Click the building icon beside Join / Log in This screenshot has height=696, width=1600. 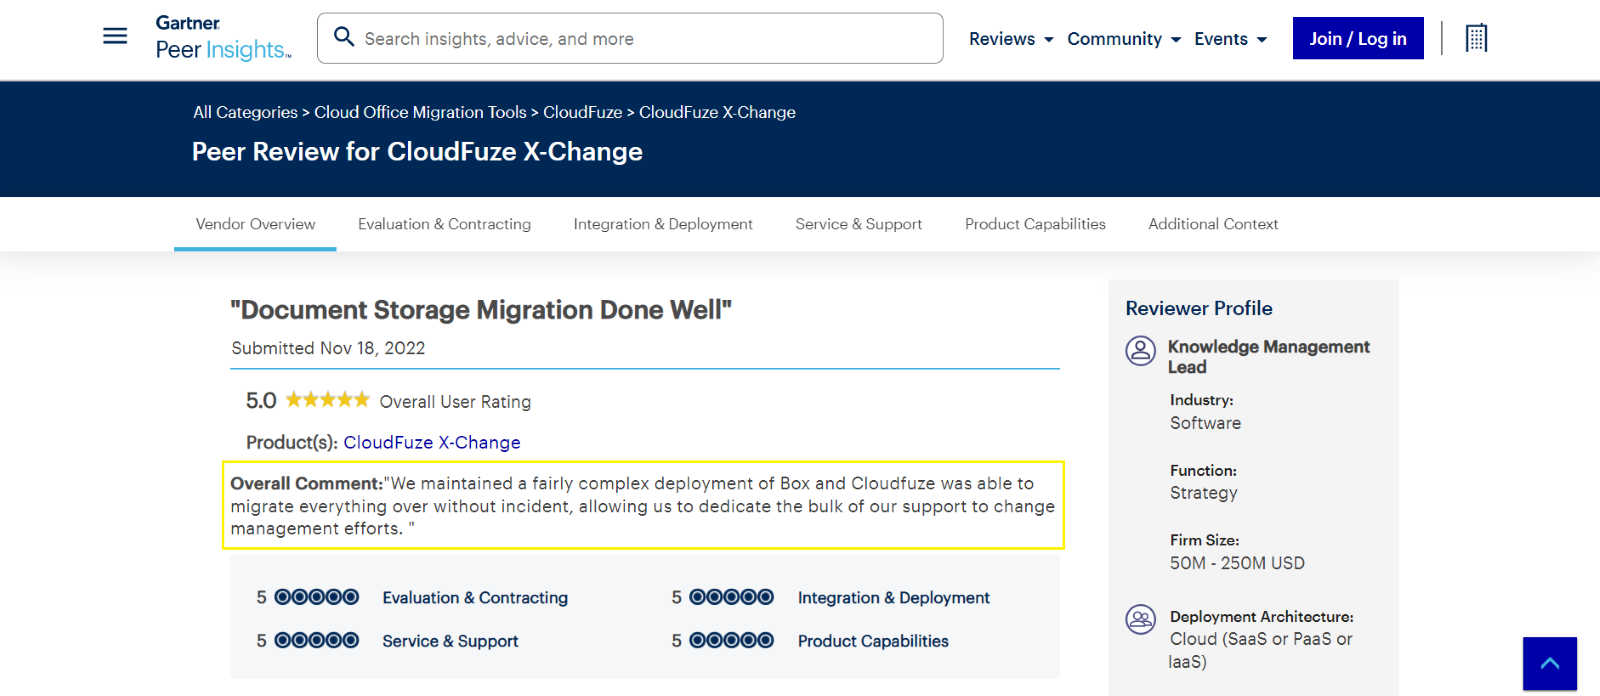tap(1475, 37)
